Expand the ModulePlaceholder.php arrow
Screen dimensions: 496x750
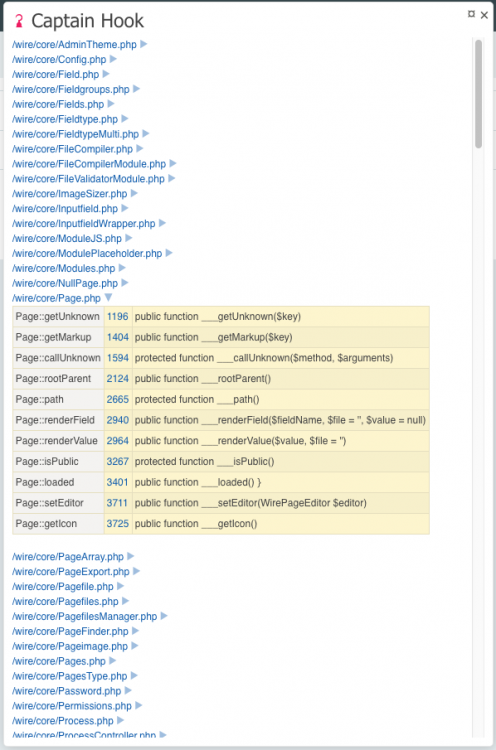[x=169, y=253]
